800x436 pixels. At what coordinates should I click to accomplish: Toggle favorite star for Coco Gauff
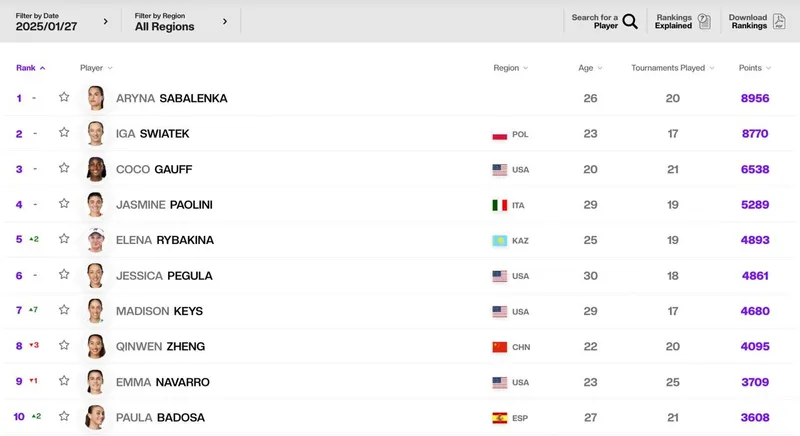pos(64,169)
